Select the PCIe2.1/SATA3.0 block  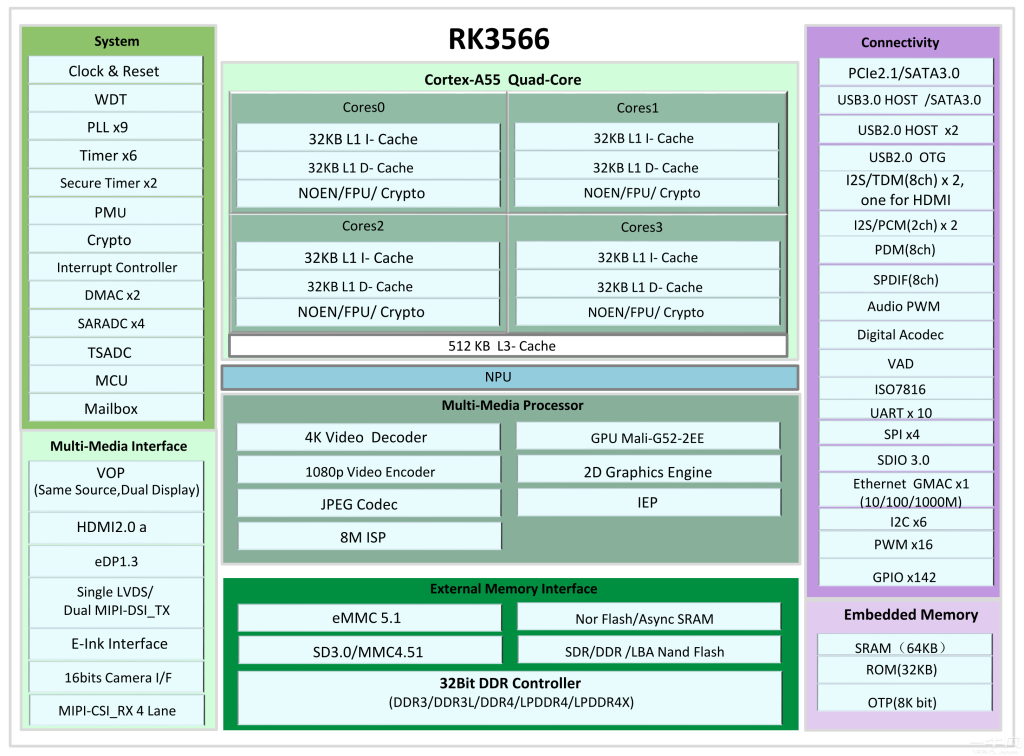[x=906, y=73]
